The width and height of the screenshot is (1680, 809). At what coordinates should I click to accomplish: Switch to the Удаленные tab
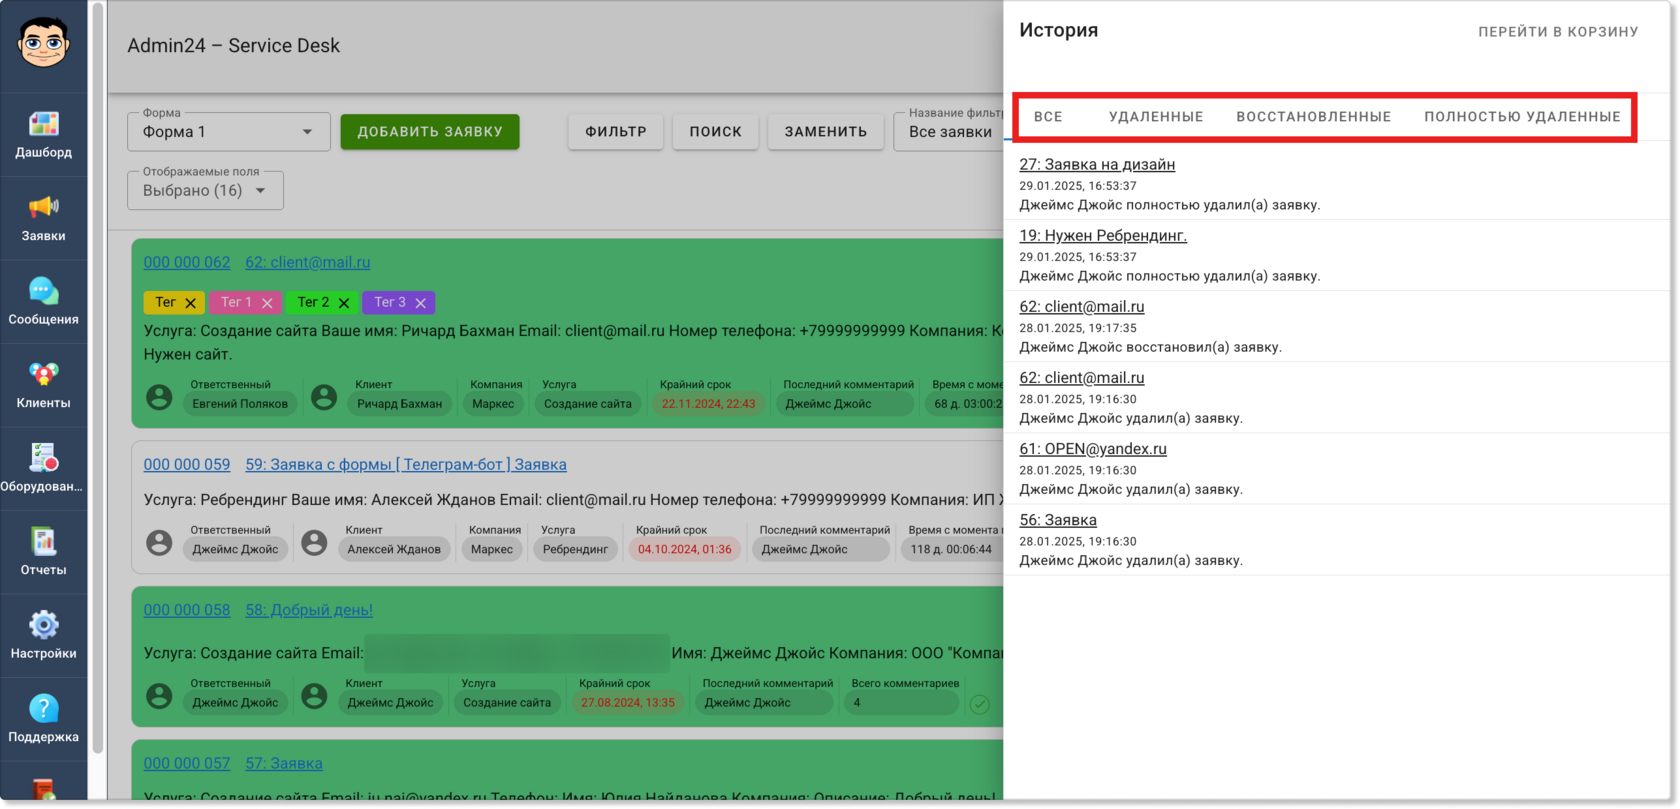[x=1156, y=117]
